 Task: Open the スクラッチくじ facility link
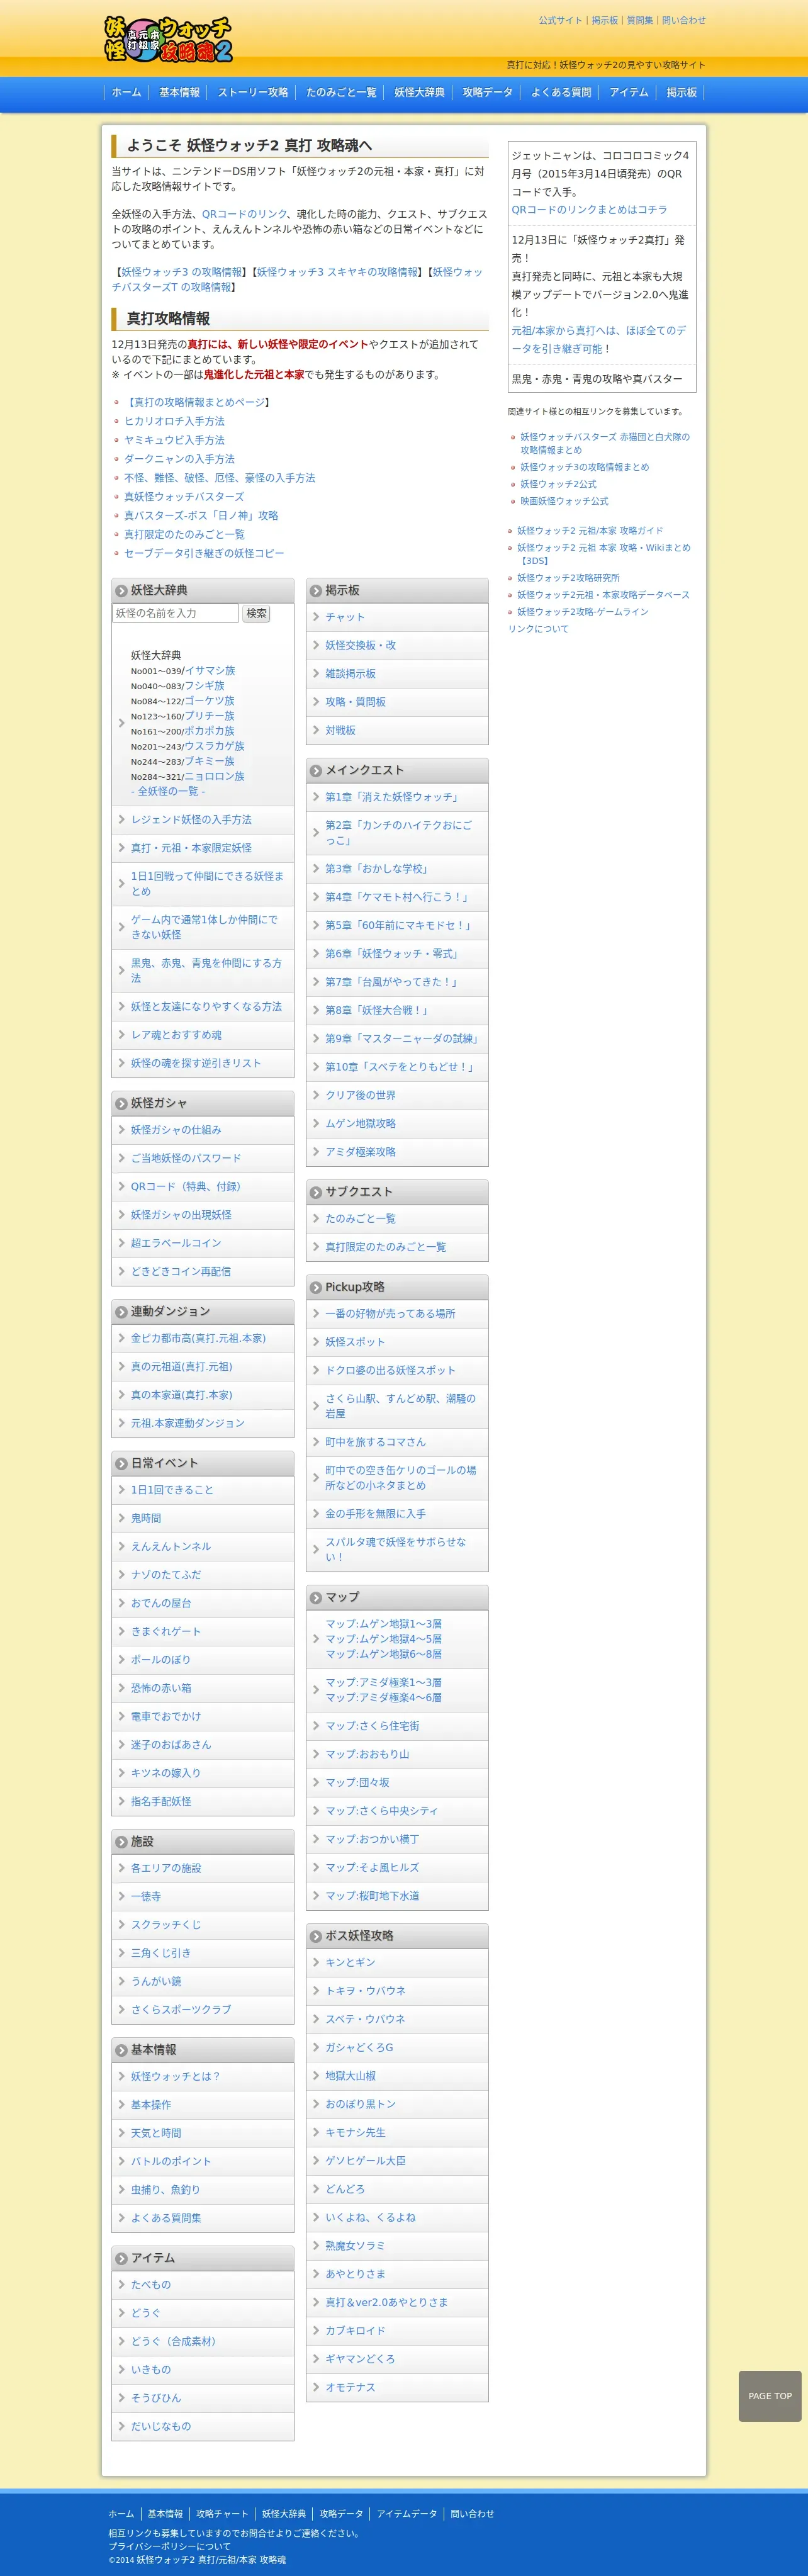(x=166, y=1925)
